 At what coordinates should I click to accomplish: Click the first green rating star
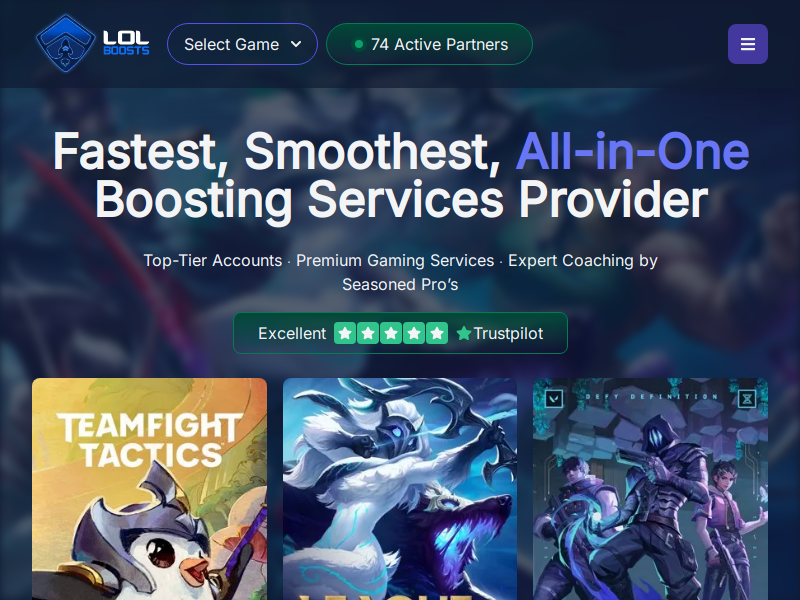pos(345,333)
